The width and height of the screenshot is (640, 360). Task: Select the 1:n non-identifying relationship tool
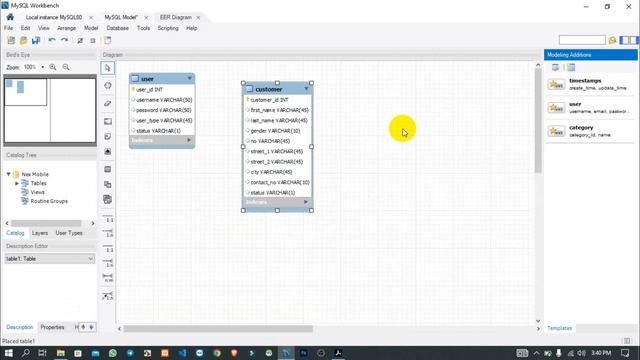(x=108, y=233)
